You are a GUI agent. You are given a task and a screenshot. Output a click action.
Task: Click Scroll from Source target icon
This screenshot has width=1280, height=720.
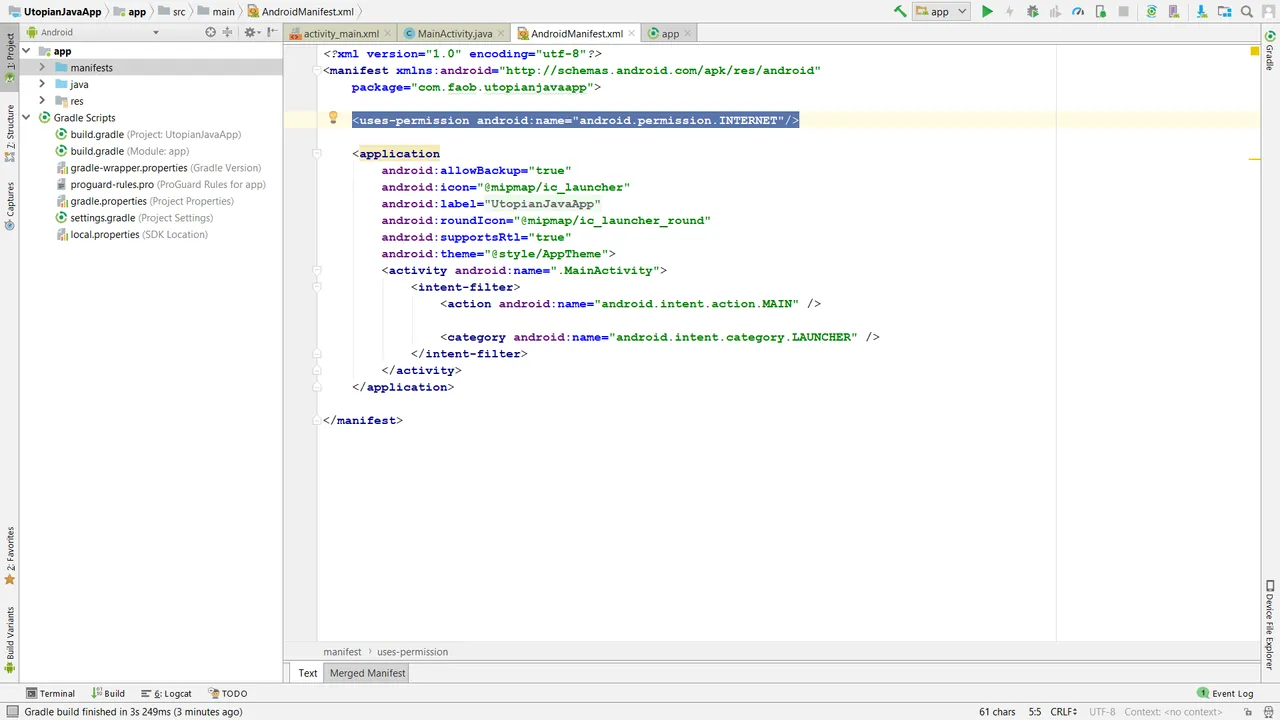(210, 32)
